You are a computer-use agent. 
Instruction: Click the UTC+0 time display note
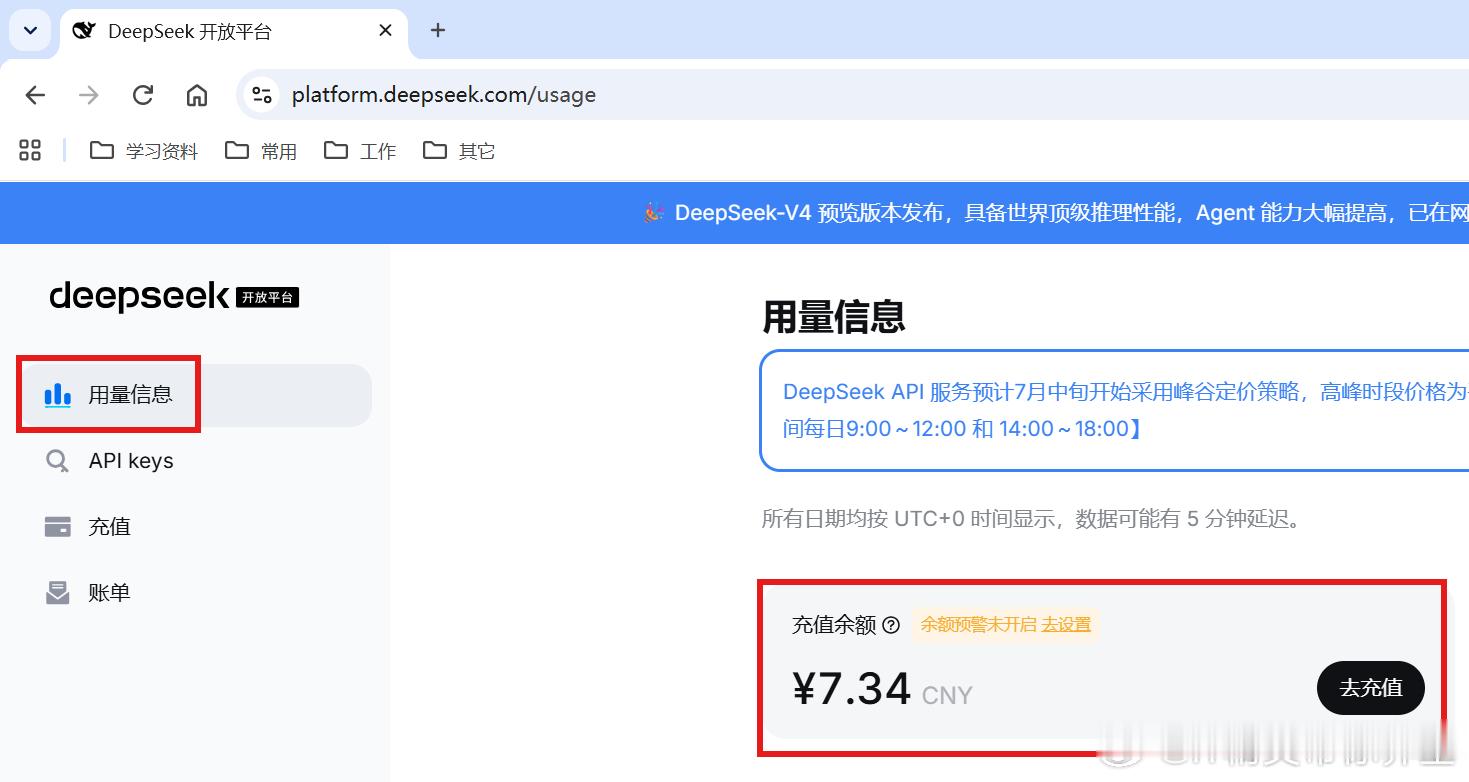coord(1031,519)
